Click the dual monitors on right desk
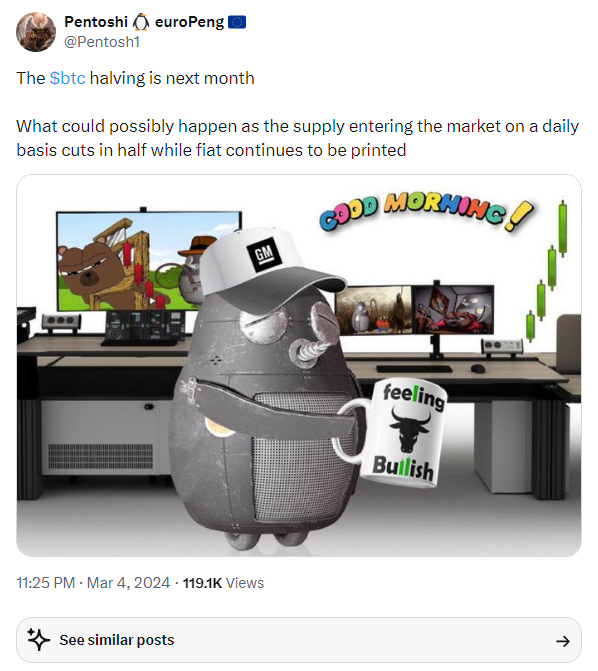The height and width of the screenshot is (671, 598). click(414, 310)
